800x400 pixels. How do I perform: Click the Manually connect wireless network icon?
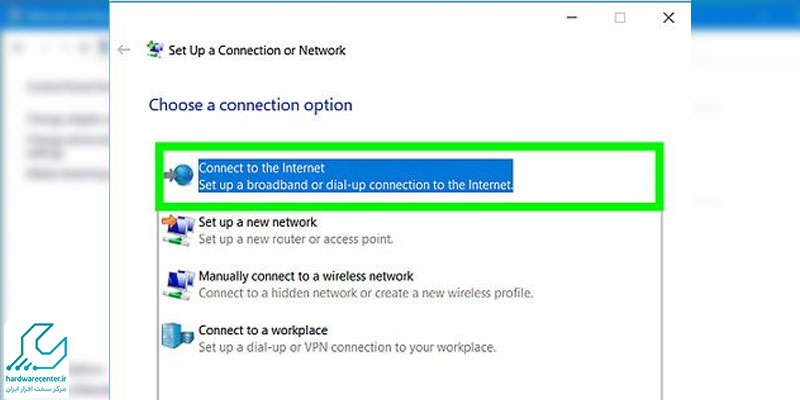[178, 284]
